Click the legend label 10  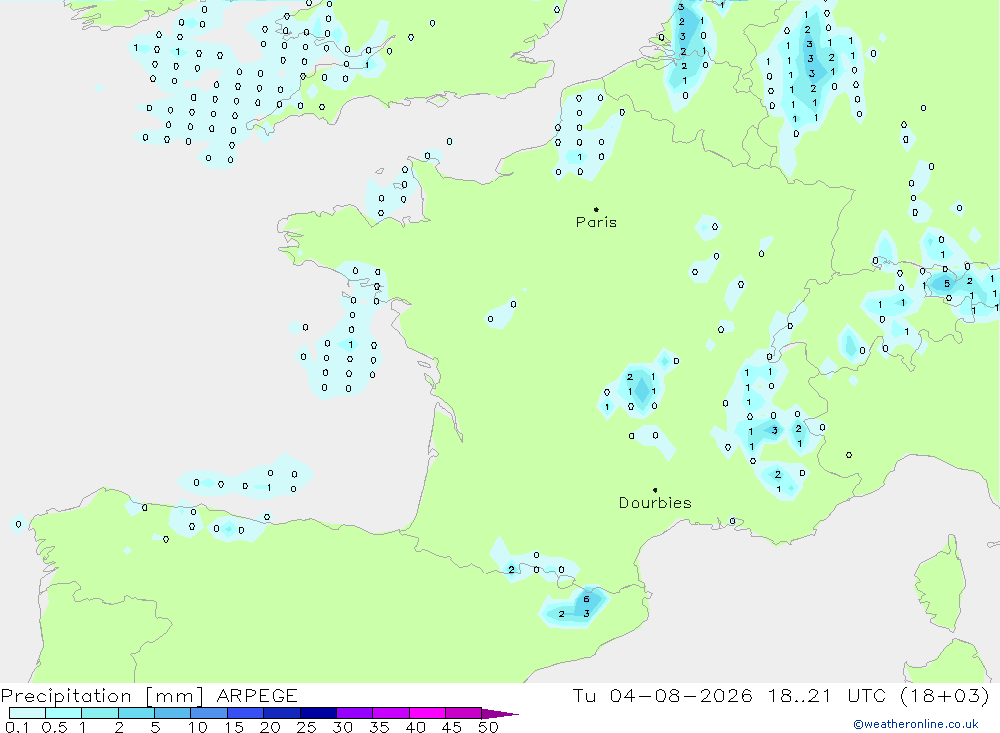(198, 727)
